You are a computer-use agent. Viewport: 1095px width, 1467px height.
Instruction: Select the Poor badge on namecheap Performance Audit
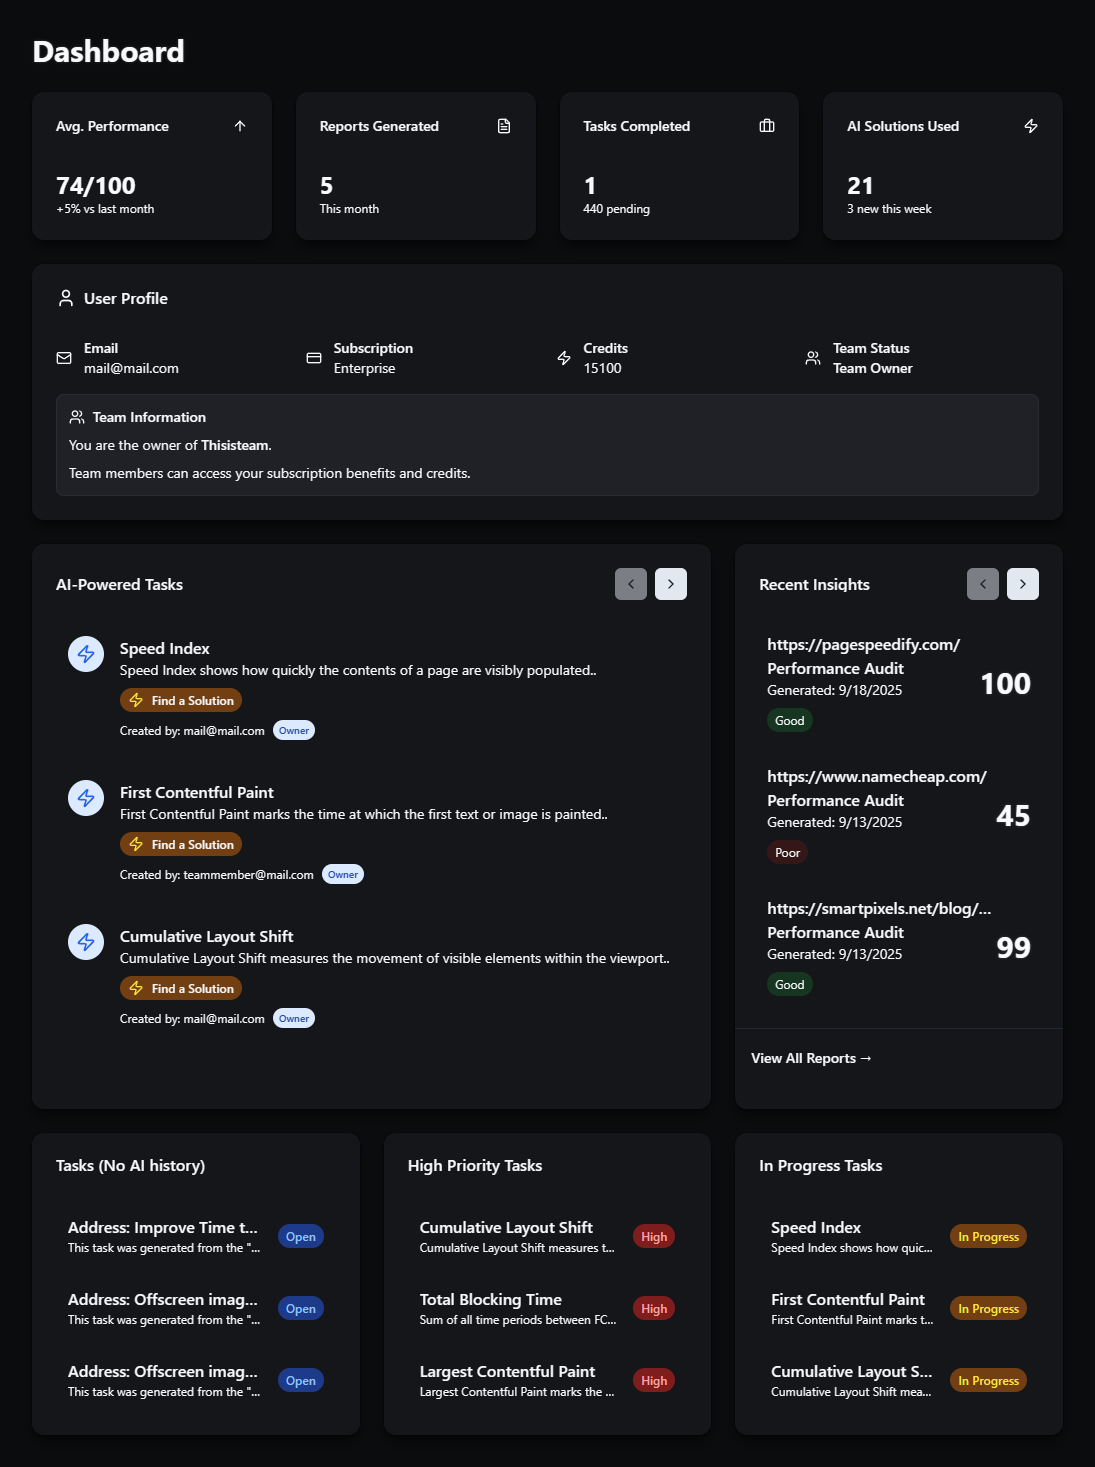[x=787, y=852]
